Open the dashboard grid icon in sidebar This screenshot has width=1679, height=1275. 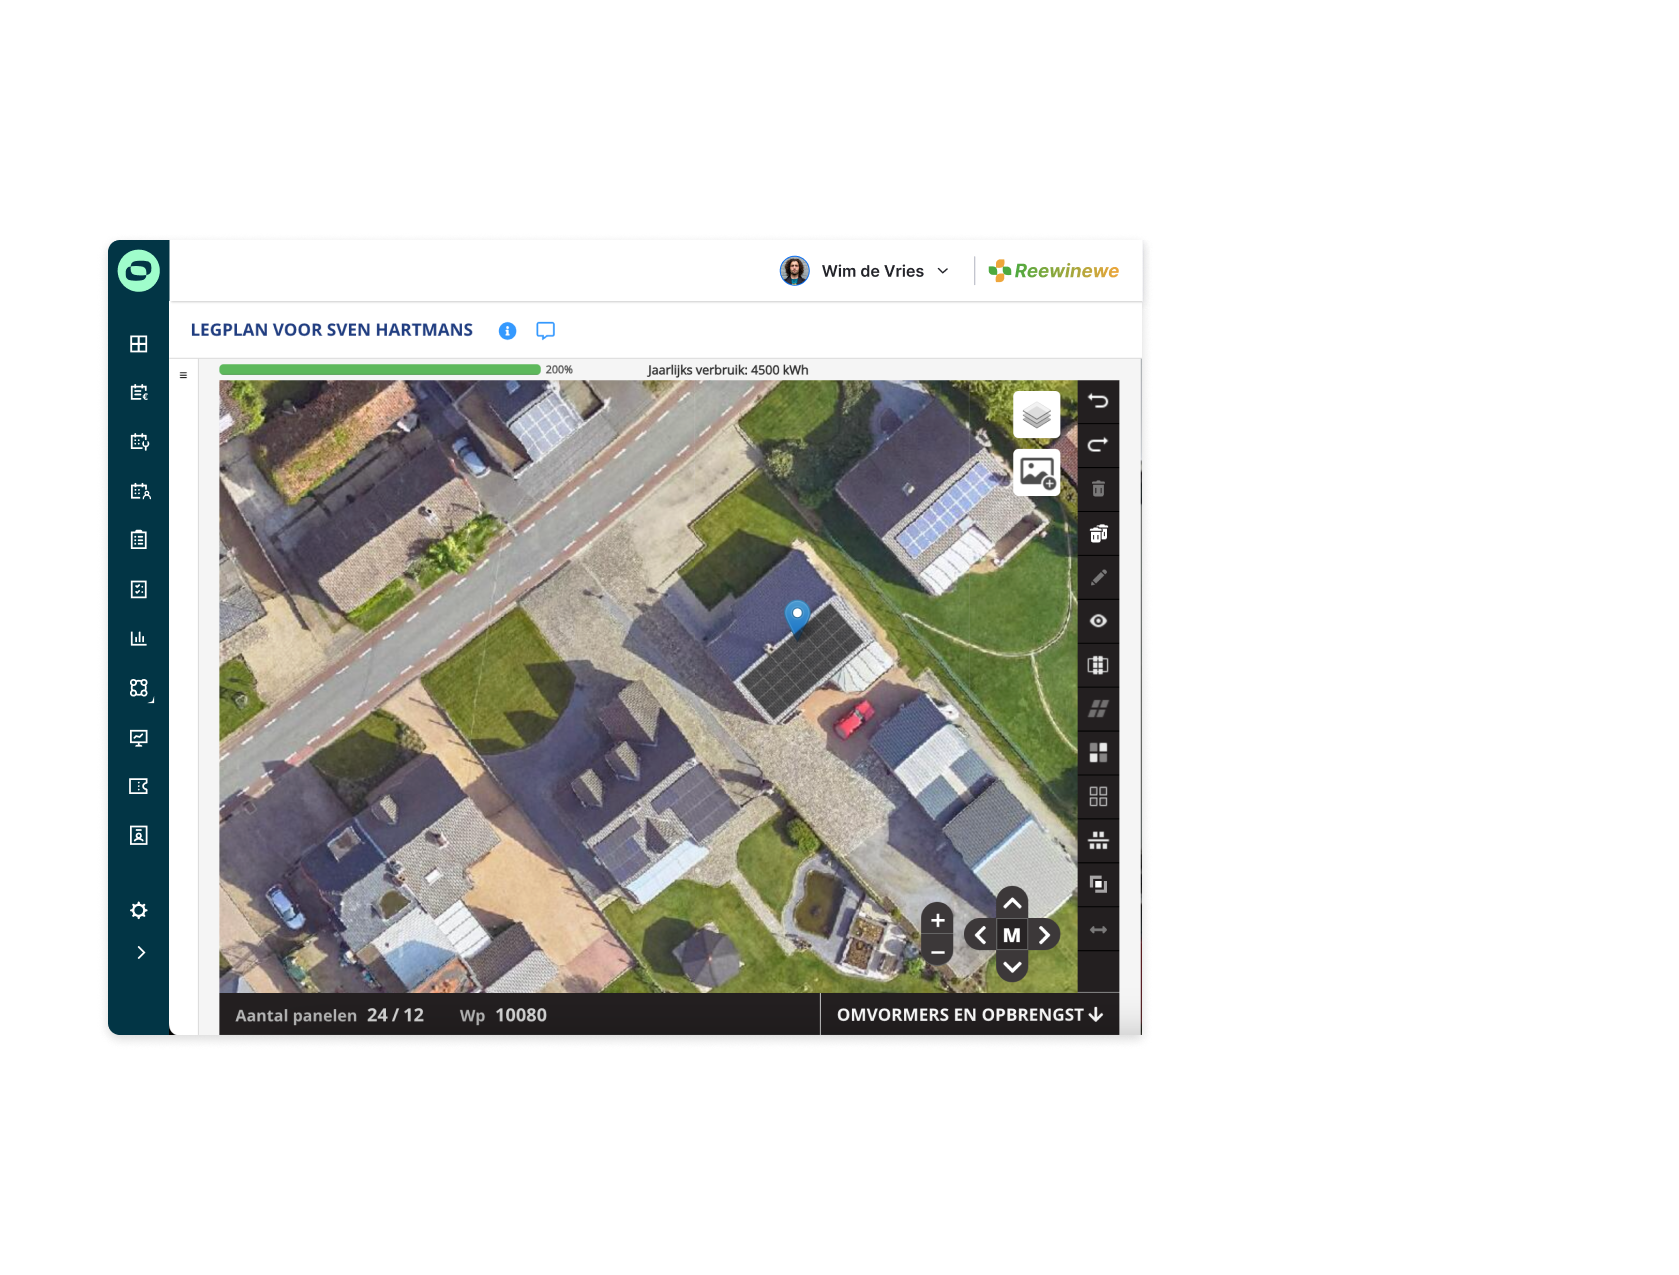tap(139, 344)
